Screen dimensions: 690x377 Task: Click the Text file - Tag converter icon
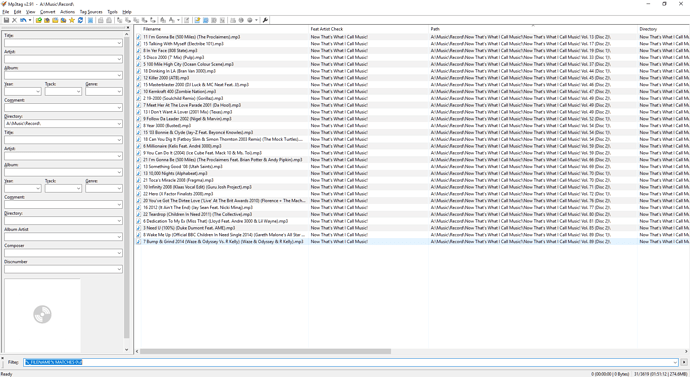click(144, 20)
